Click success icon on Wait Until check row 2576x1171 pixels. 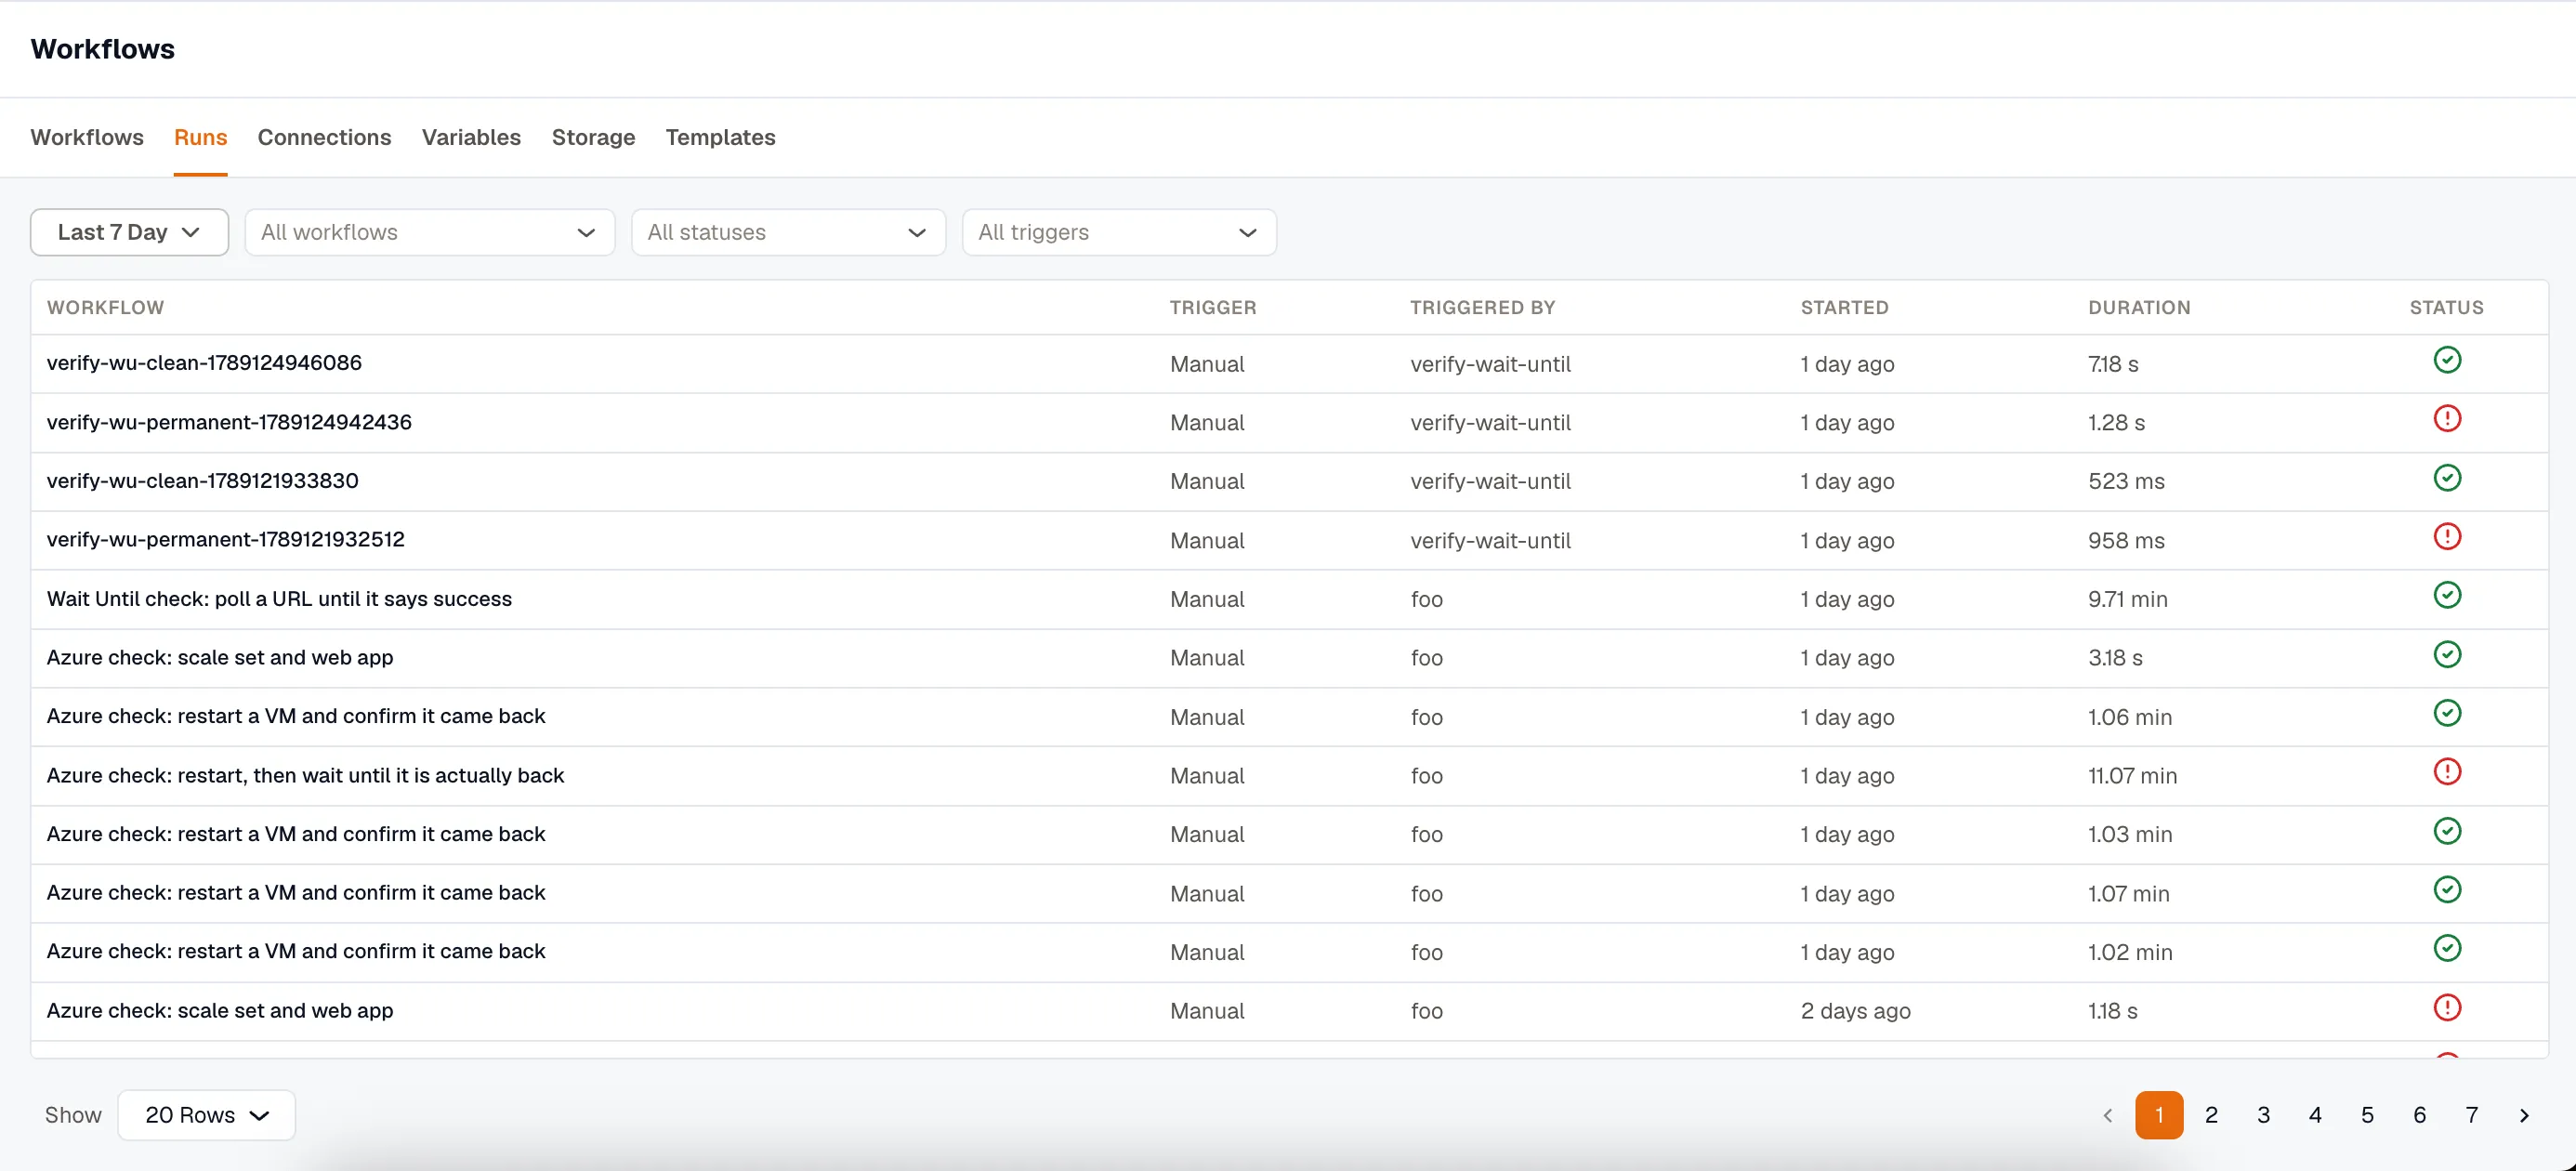[2446, 596]
